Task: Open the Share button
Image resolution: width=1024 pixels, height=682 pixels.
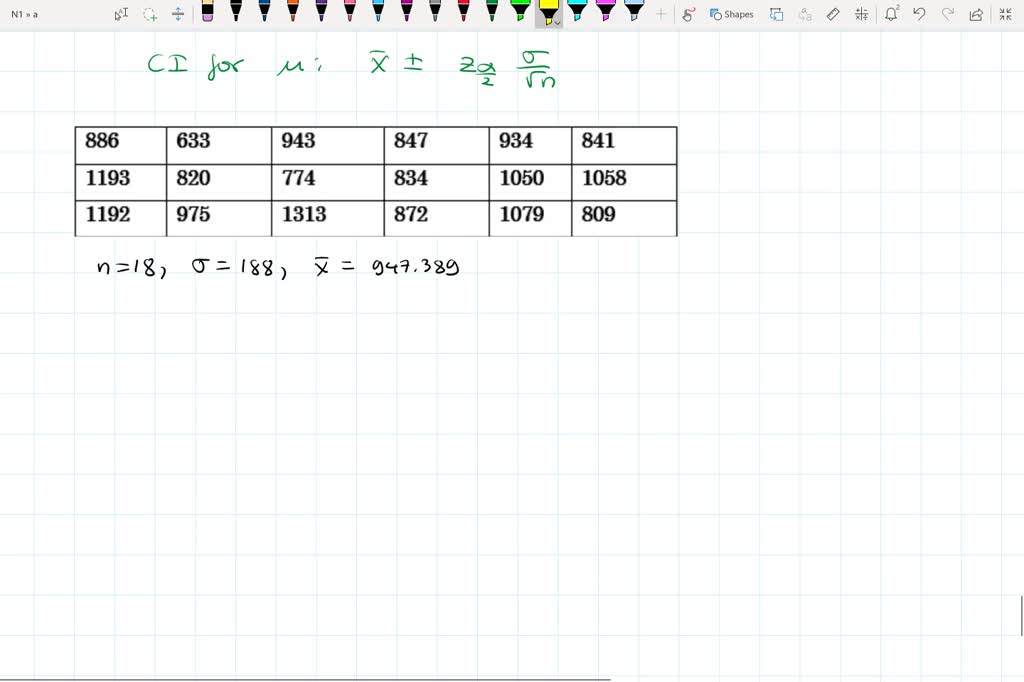Action: pyautogui.click(x=976, y=14)
